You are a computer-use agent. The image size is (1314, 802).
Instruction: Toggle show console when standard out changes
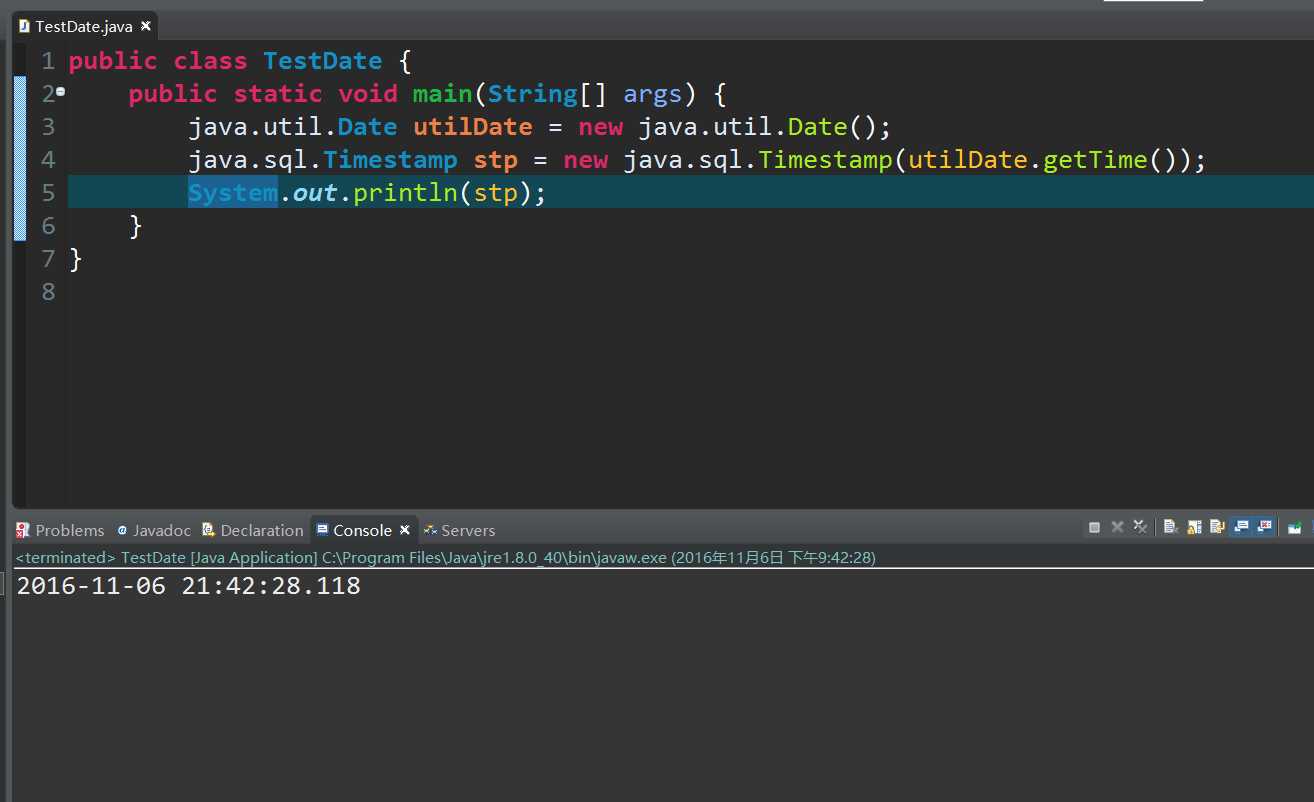[1241, 527]
